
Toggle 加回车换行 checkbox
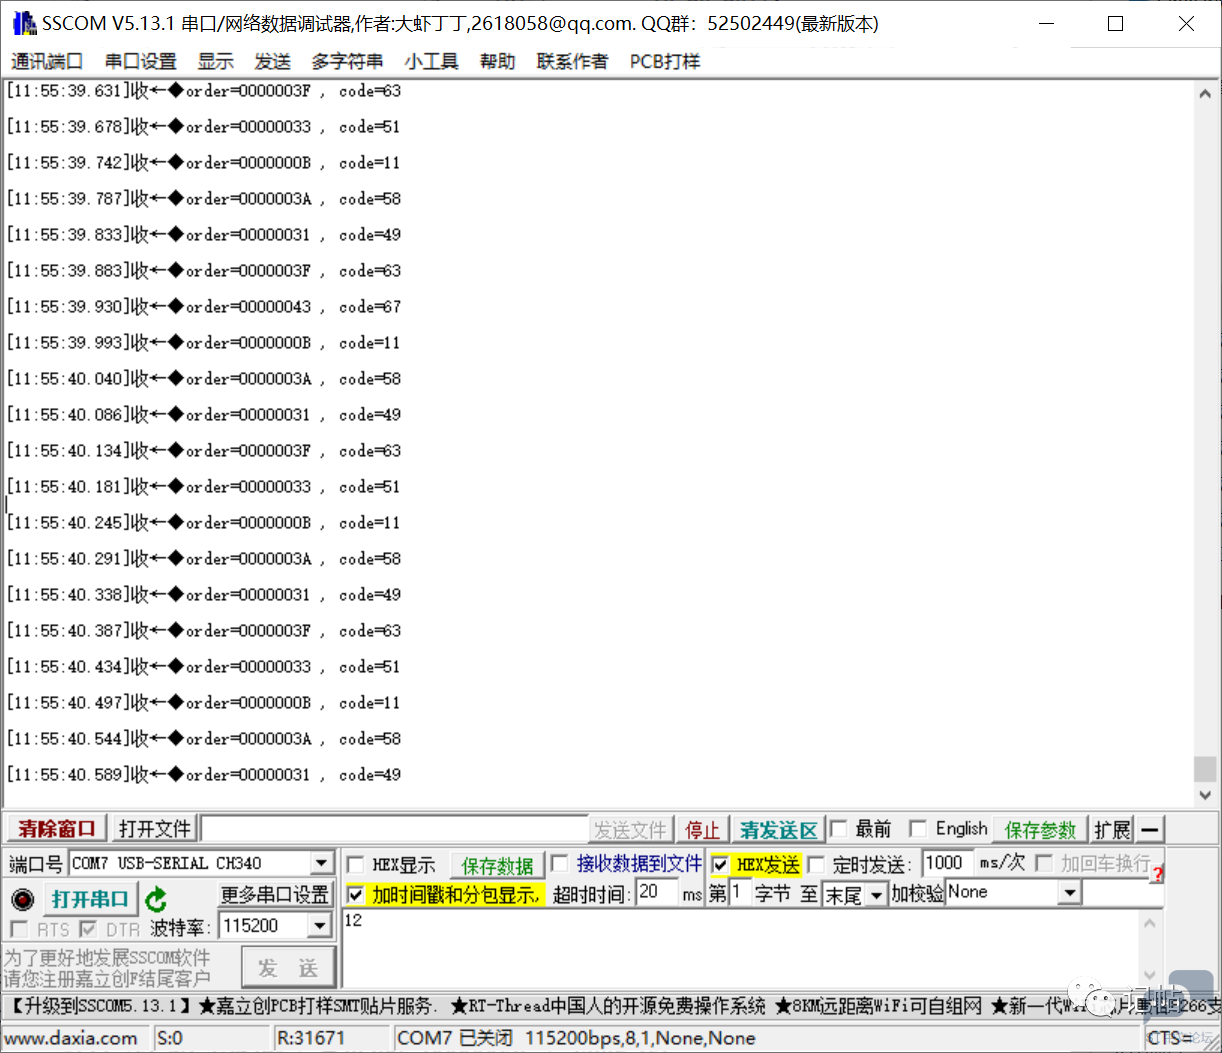coord(1045,863)
